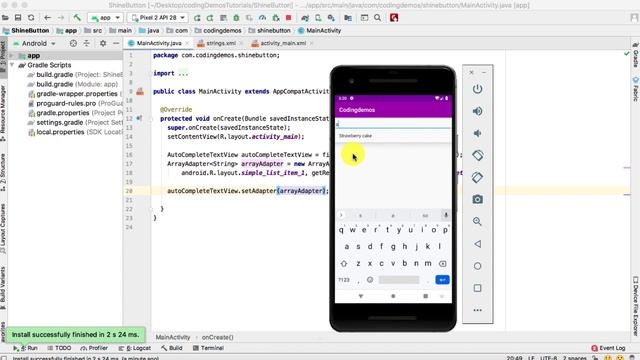Image resolution: width=640 pixels, height=360 pixels.
Task: Click the emulator volume down button
Action: coord(477,133)
